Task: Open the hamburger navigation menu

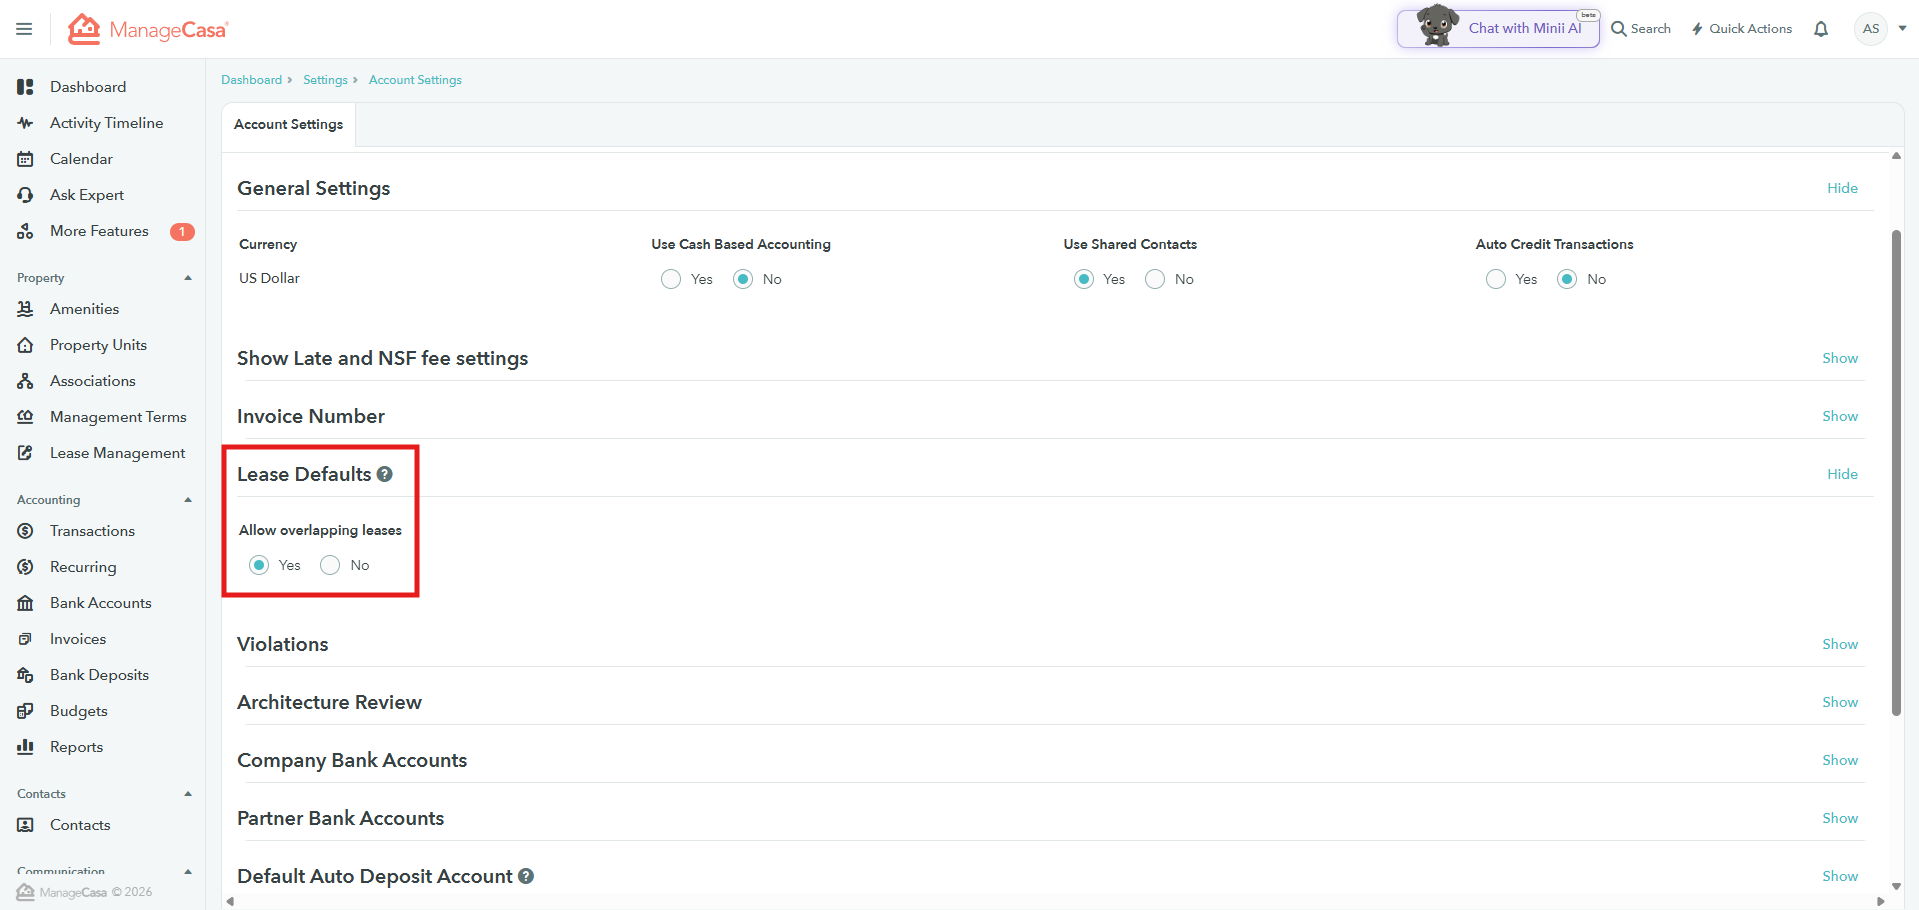Action: pyautogui.click(x=24, y=29)
